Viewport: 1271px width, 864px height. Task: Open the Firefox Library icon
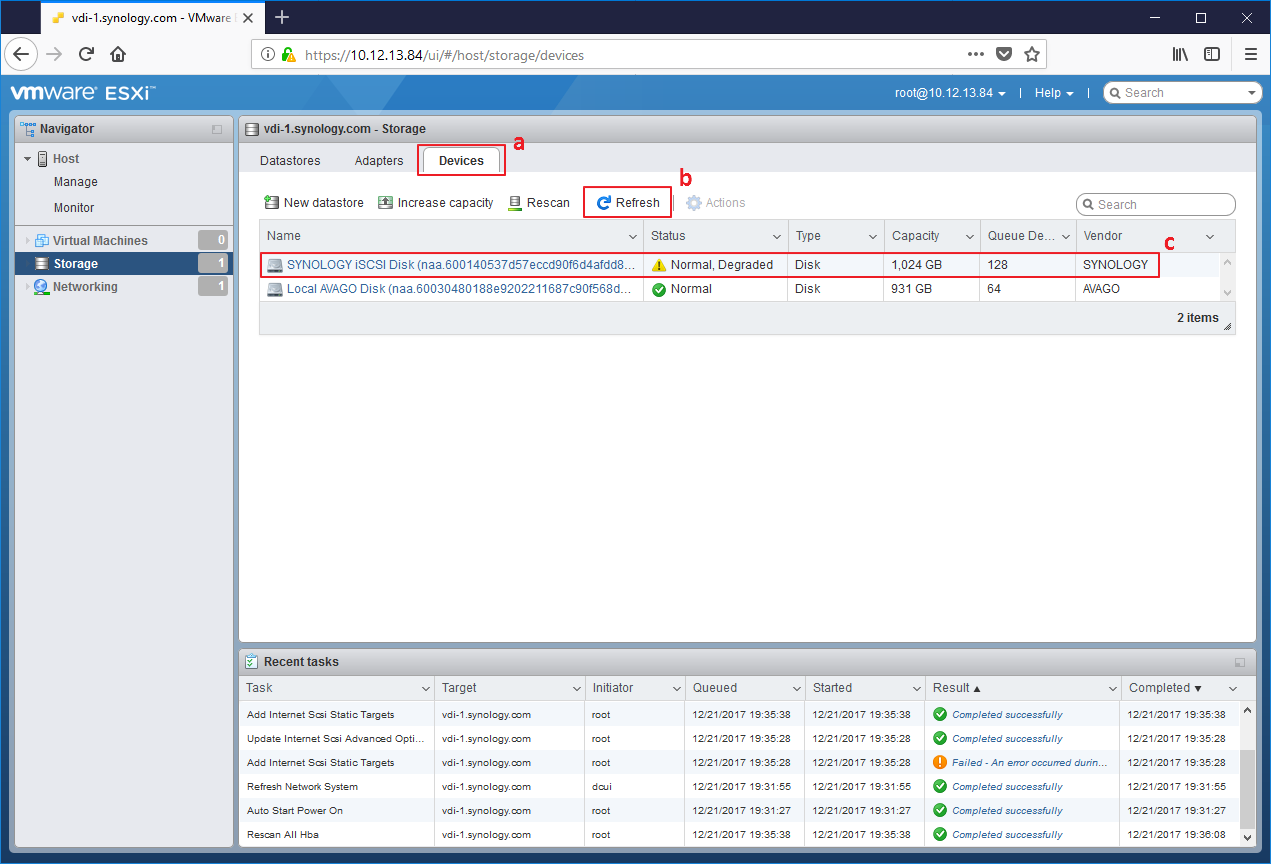1180,54
